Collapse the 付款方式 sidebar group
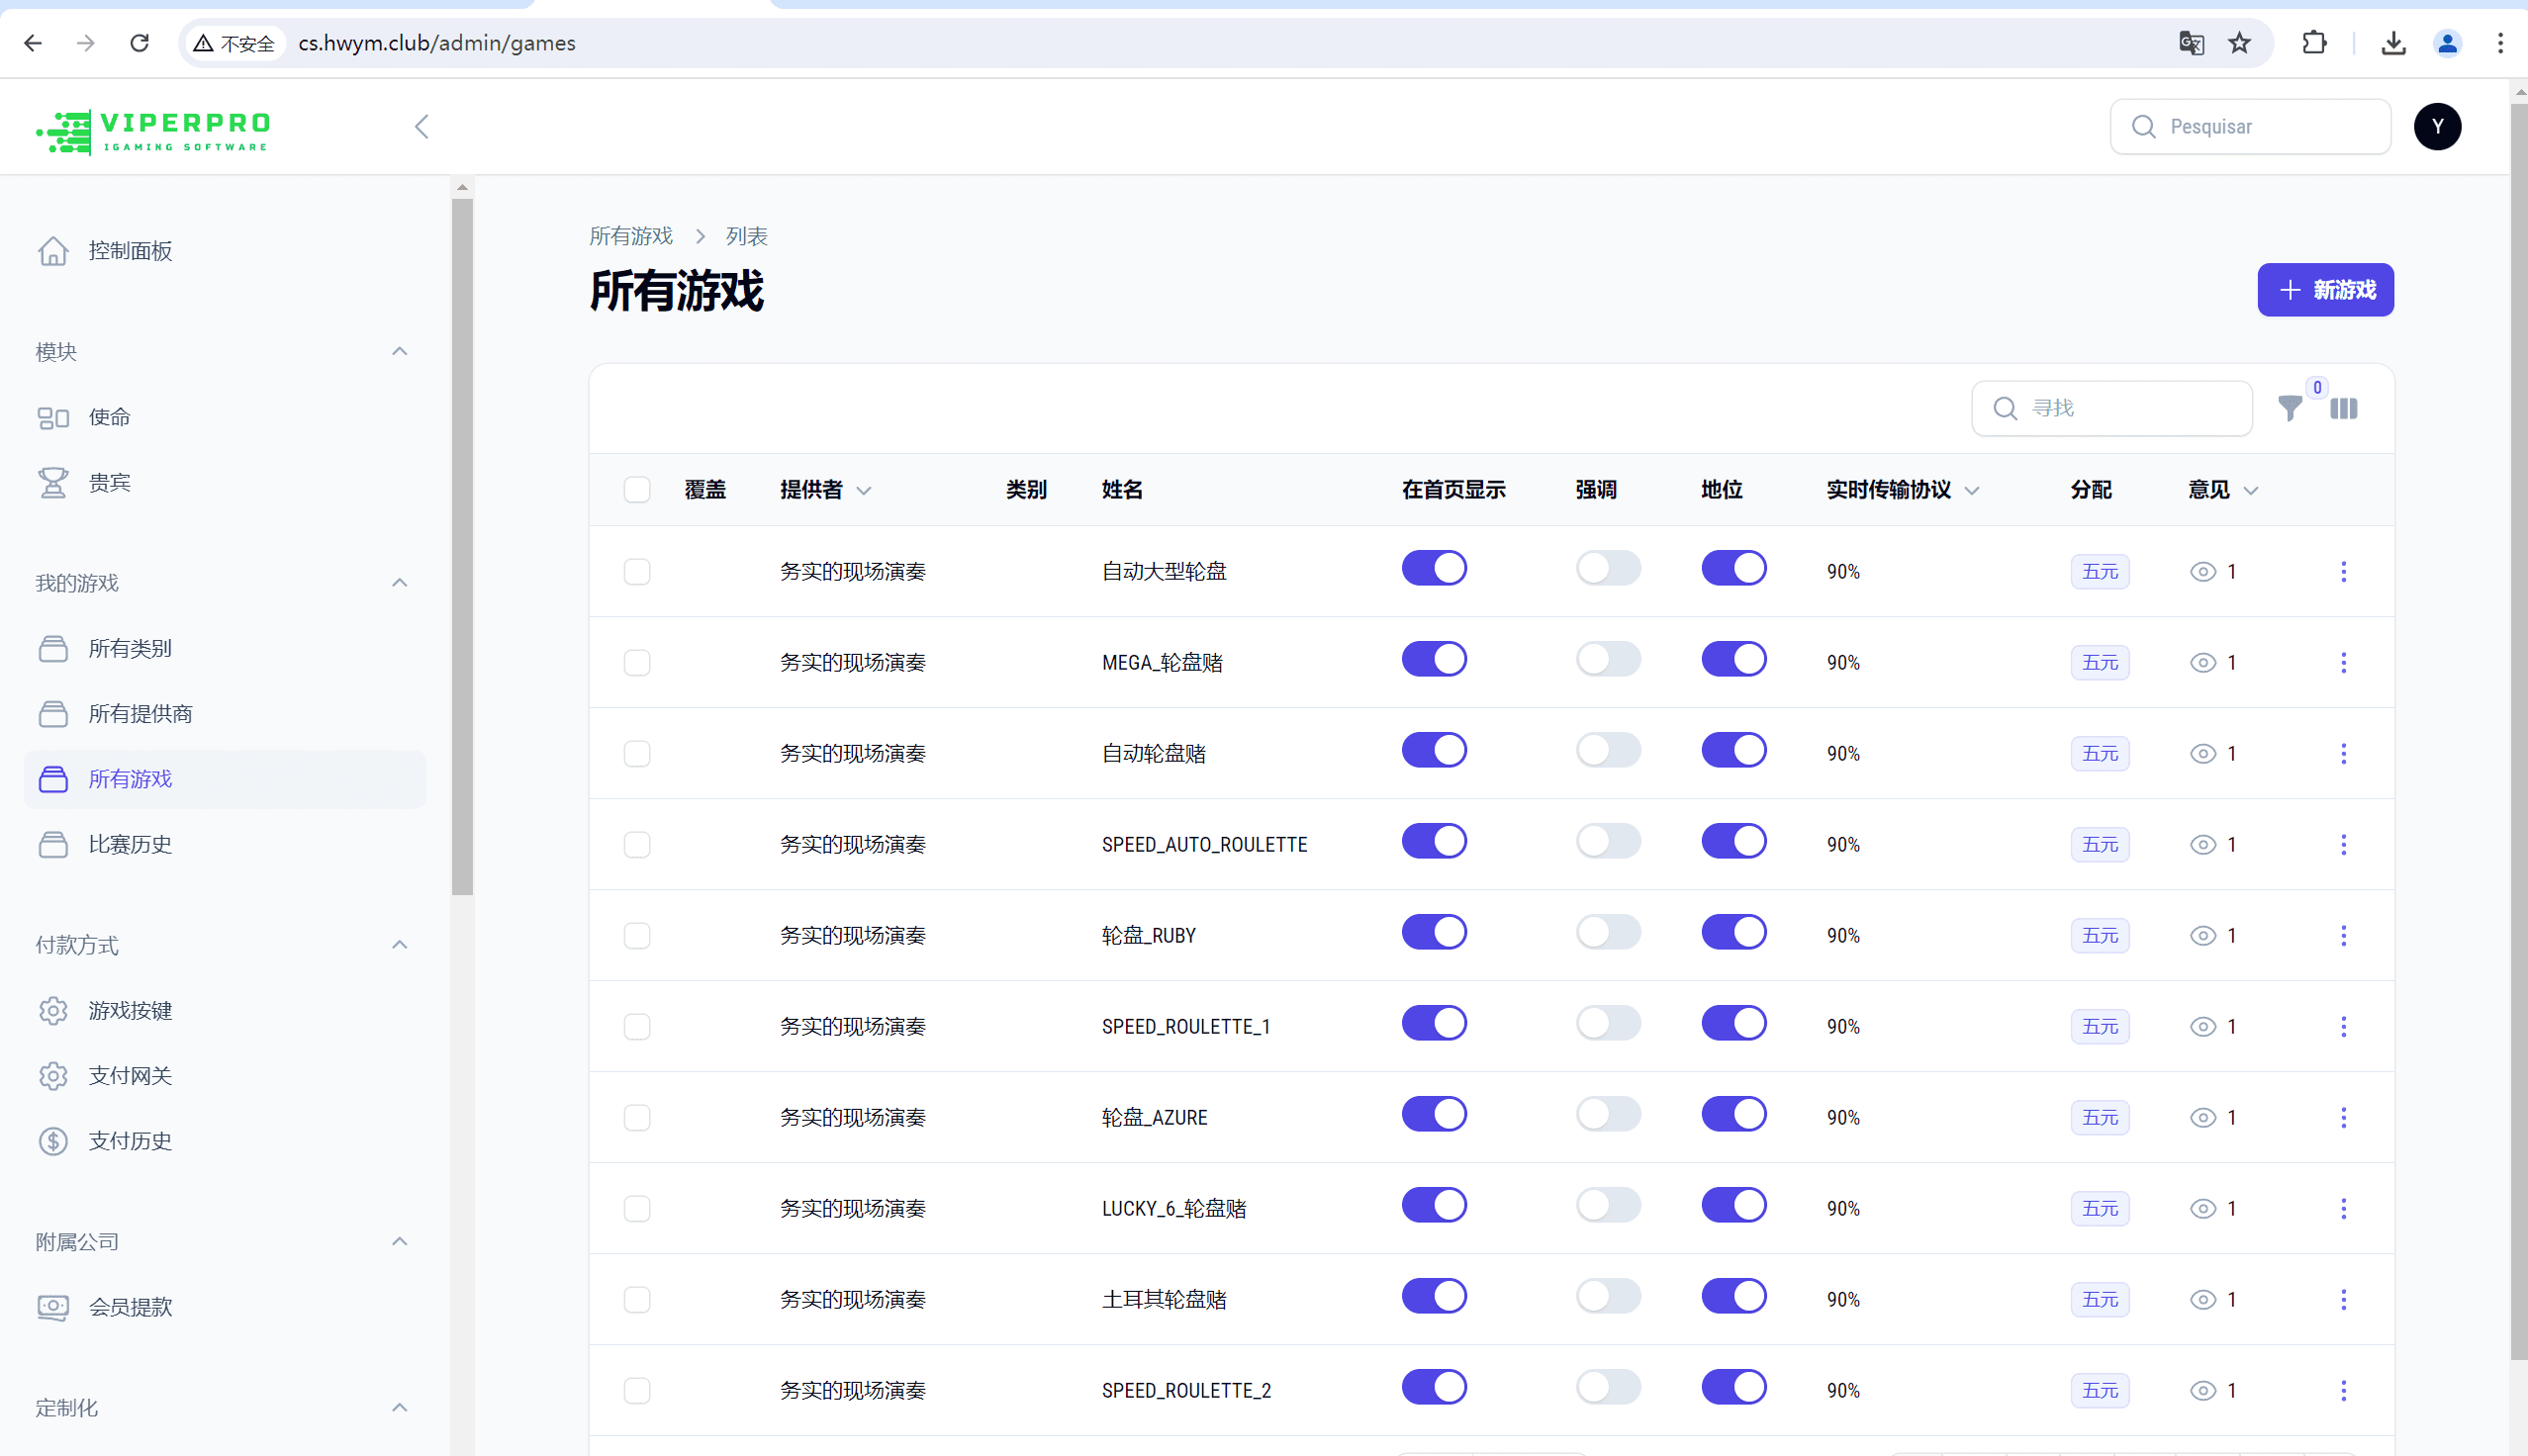Image resolution: width=2528 pixels, height=1456 pixels. (399, 945)
